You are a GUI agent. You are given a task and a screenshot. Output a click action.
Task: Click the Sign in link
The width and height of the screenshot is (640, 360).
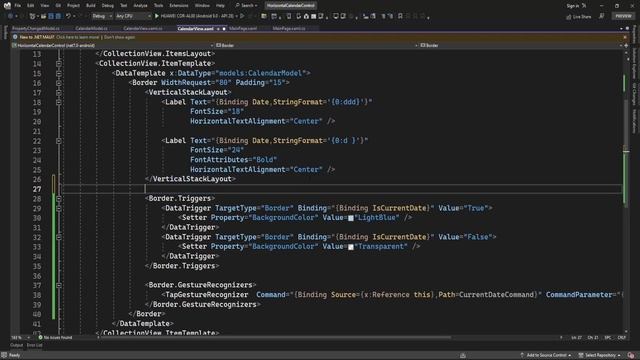pyautogui.click(x=573, y=6)
